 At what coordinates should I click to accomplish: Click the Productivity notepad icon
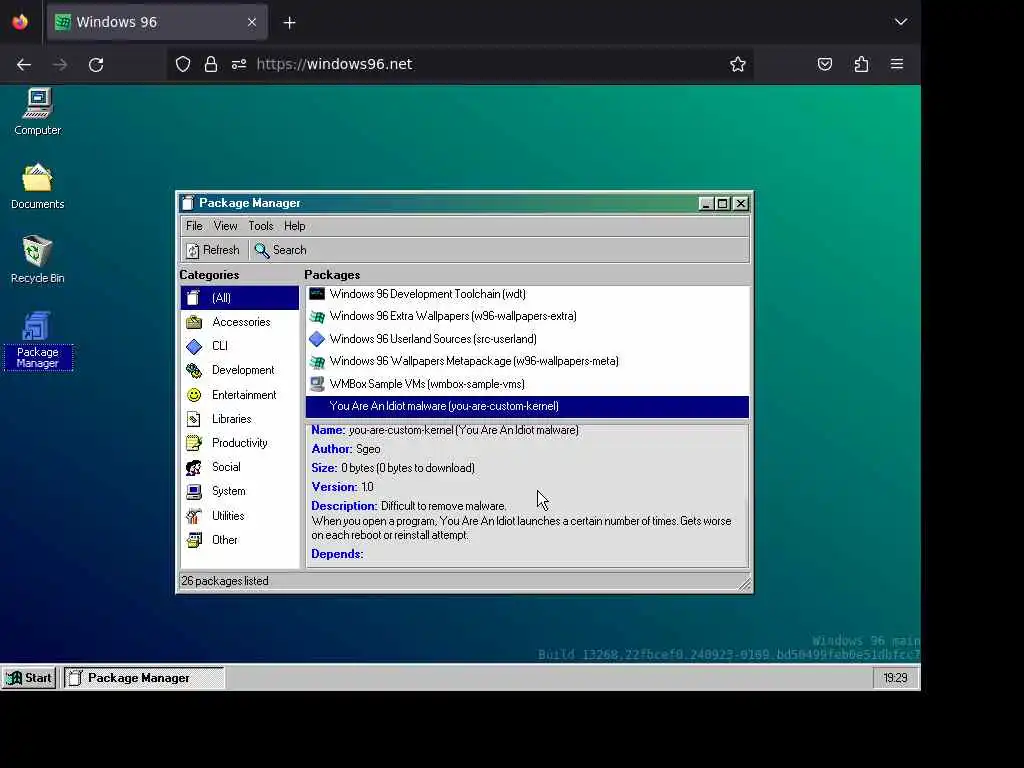(194, 443)
